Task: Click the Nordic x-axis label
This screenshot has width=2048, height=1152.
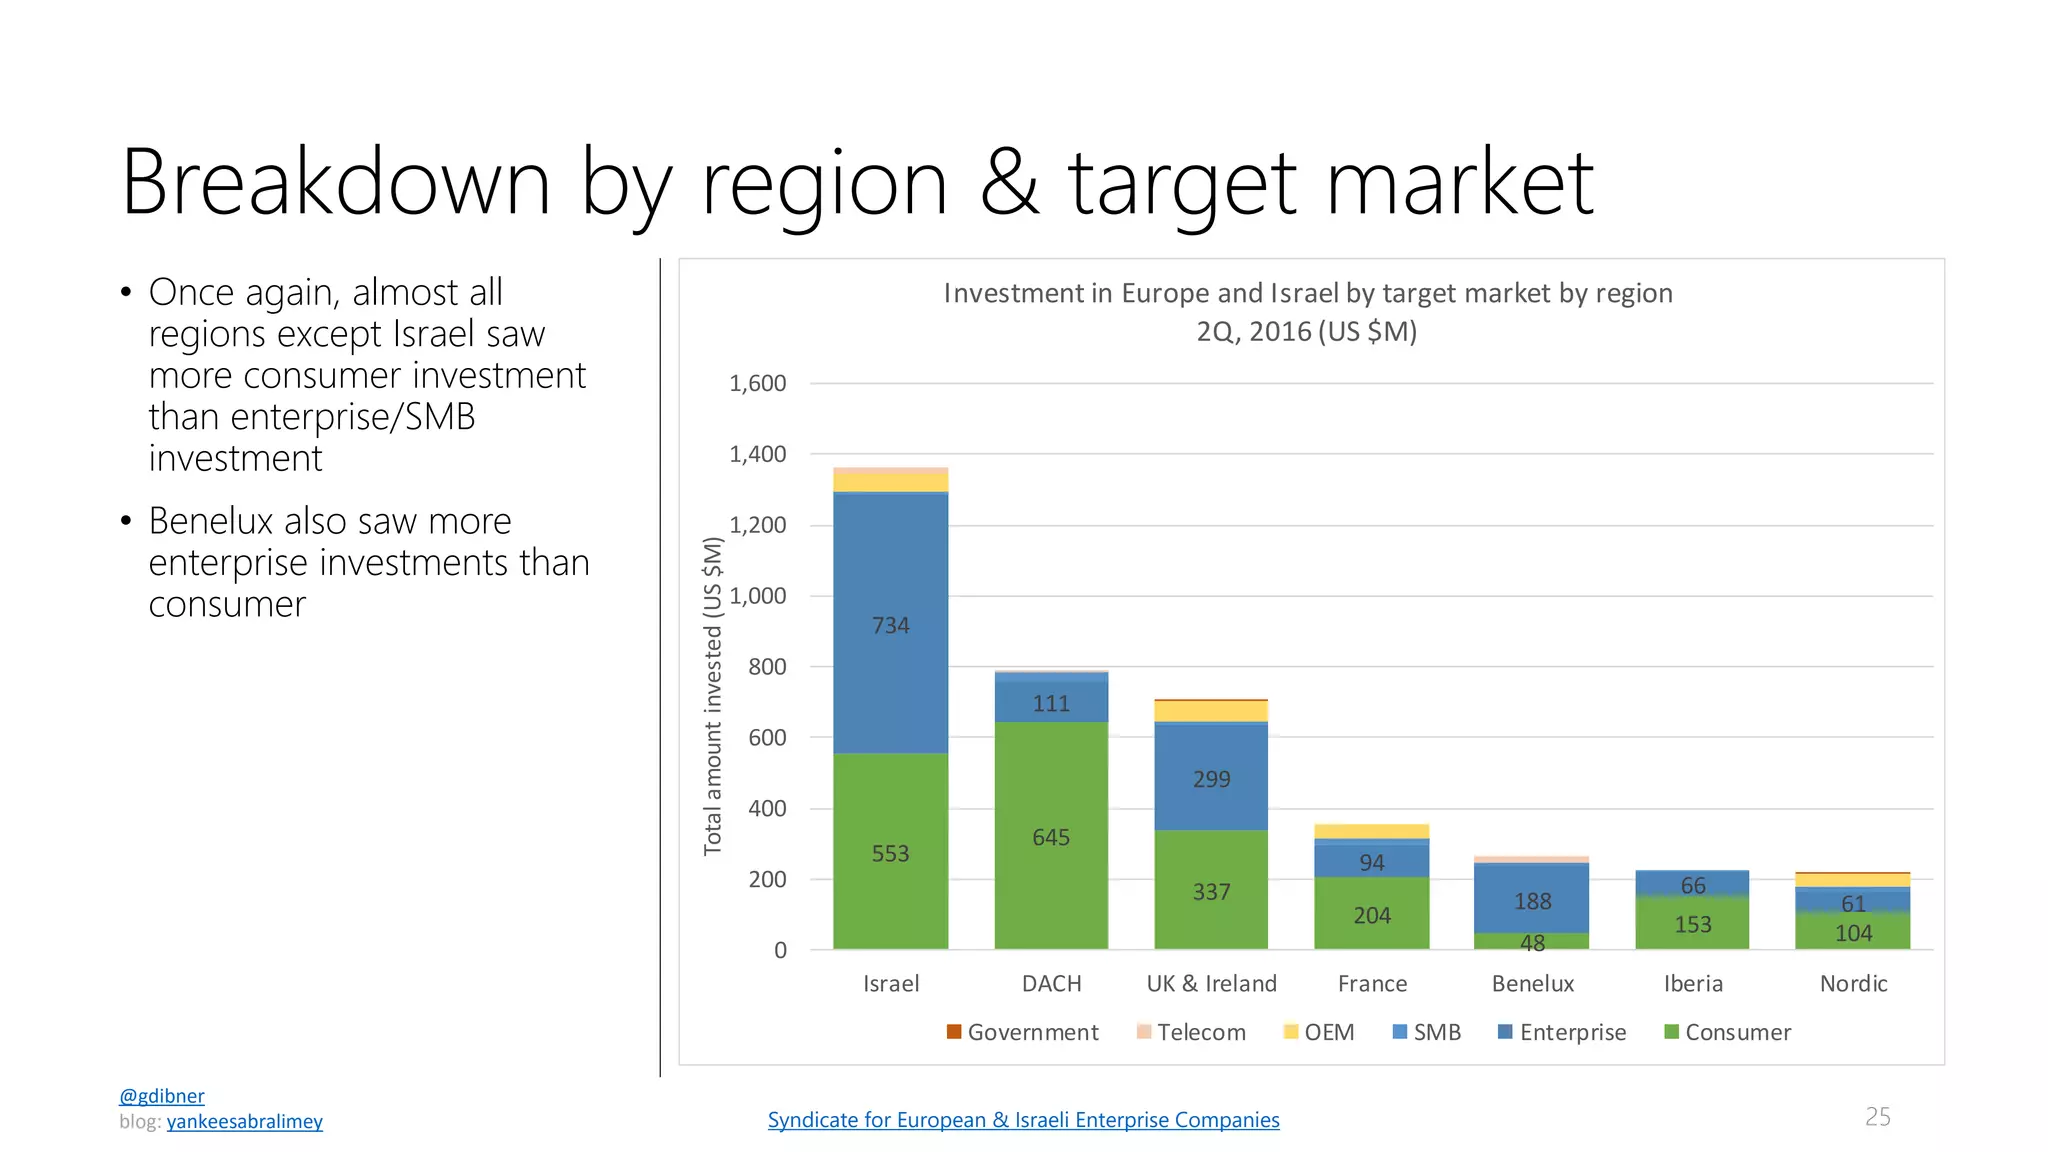Action: coord(1853,983)
